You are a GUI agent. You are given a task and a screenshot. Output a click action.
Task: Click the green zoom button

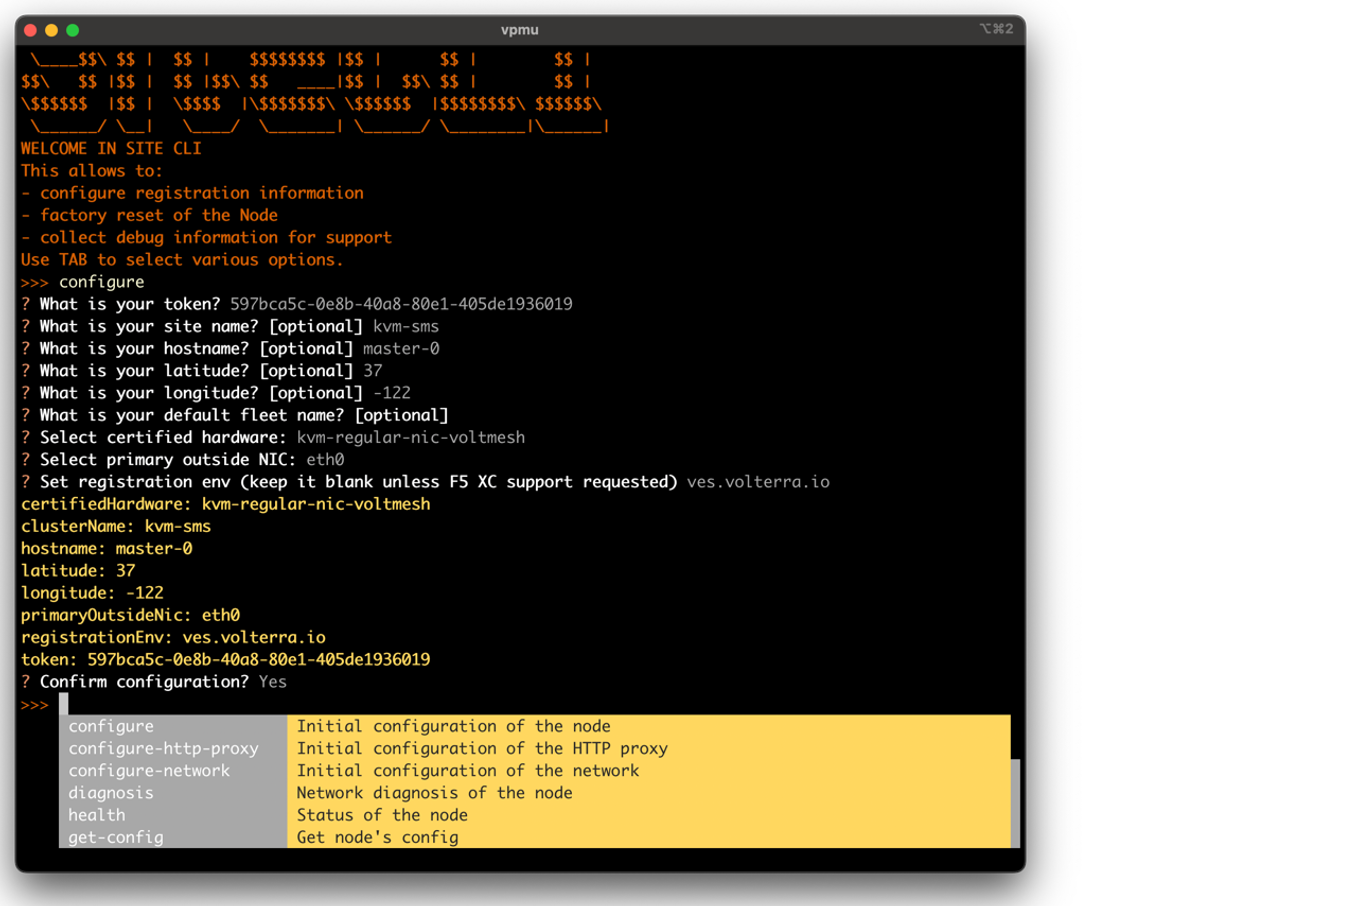(x=71, y=30)
